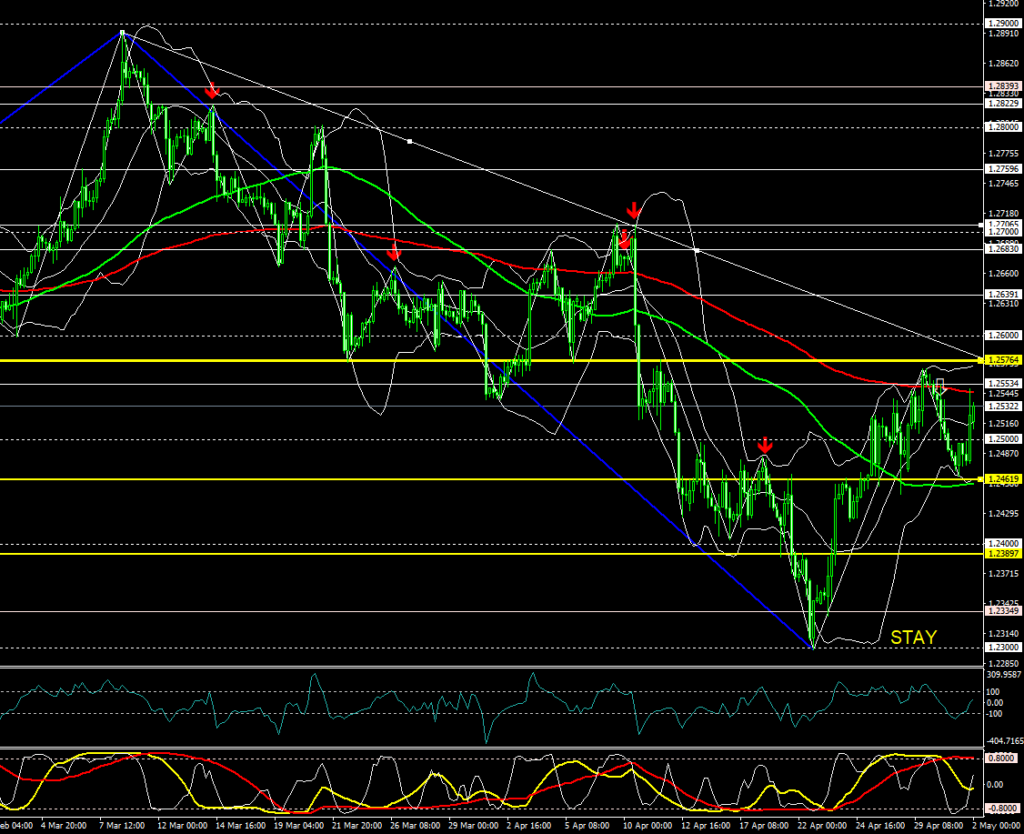The height and width of the screenshot is (834, 1024).
Task: Select the red arrow above the 14 Mar high
Action: pyautogui.click(x=212, y=92)
